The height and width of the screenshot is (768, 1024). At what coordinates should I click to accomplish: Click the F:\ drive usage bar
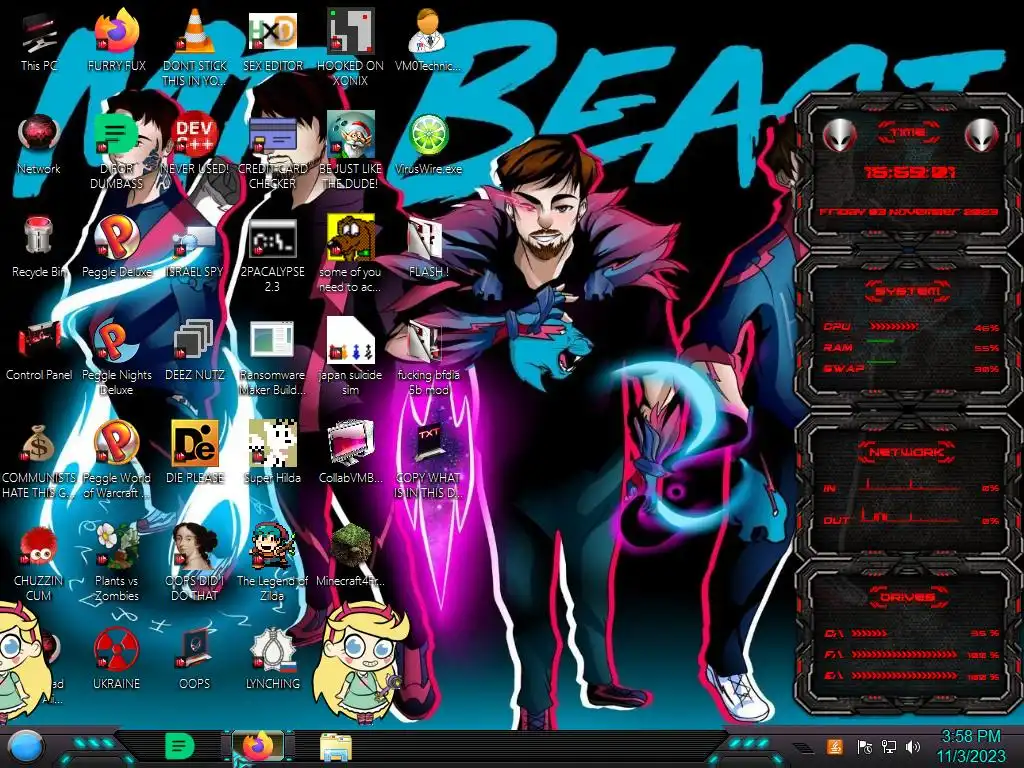pos(904,654)
